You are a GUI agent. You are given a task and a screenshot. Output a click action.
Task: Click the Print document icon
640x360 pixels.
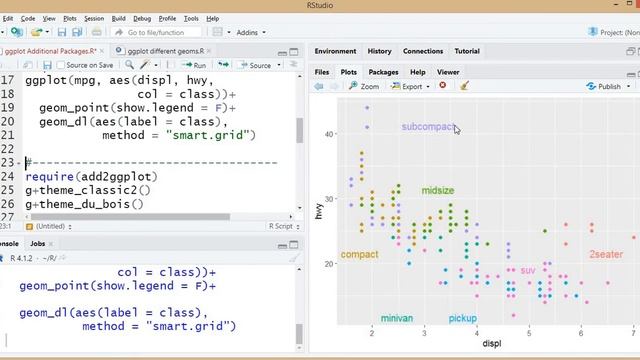pyautogui.click(x=97, y=32)
